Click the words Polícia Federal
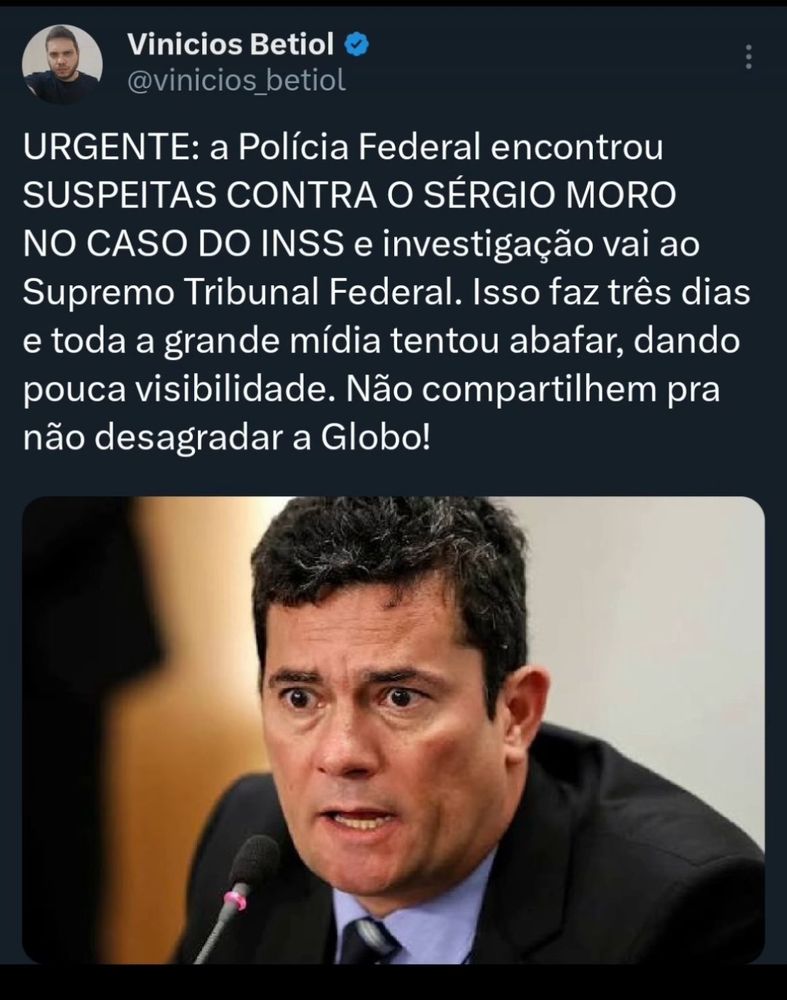The image size is (787, 1000). coord(359,147)
